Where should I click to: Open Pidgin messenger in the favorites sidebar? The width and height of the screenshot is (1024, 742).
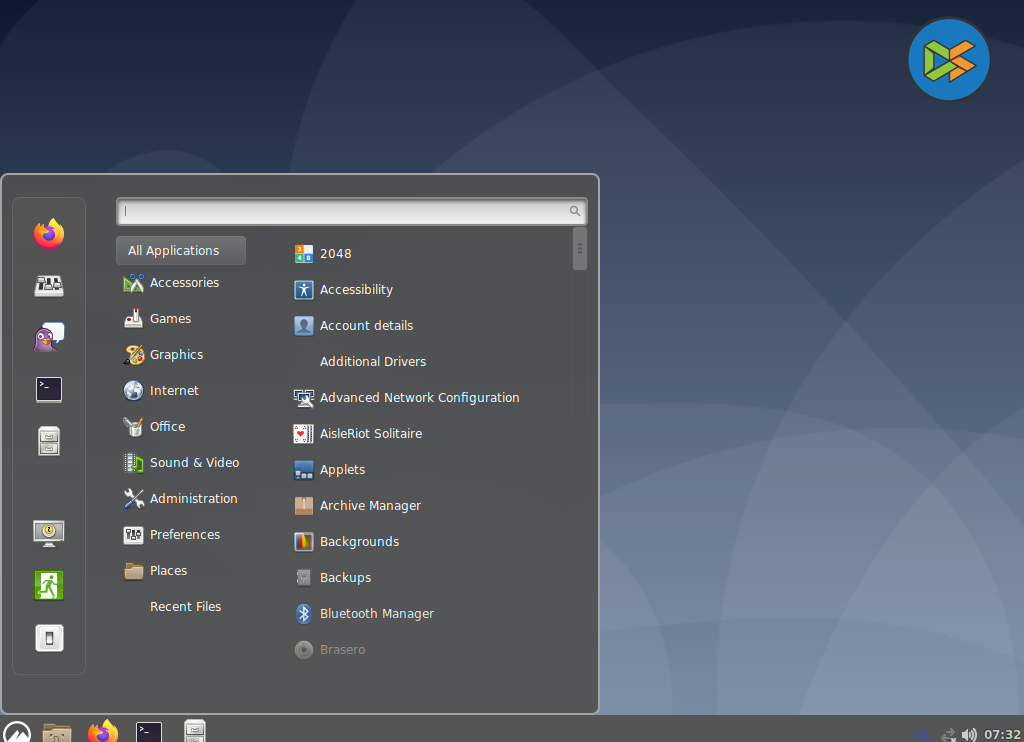click(x=48, y=338)
